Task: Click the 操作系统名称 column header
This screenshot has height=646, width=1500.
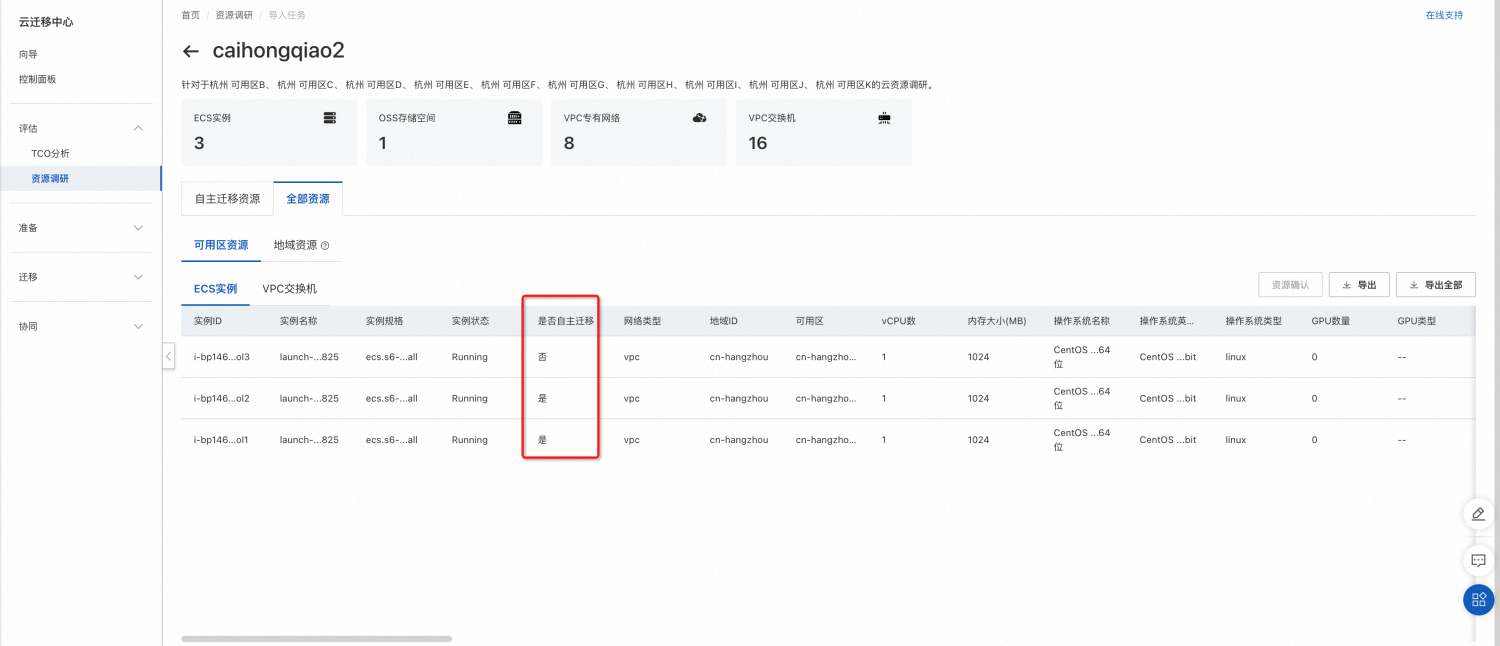Action: [x=1082, y=321]
